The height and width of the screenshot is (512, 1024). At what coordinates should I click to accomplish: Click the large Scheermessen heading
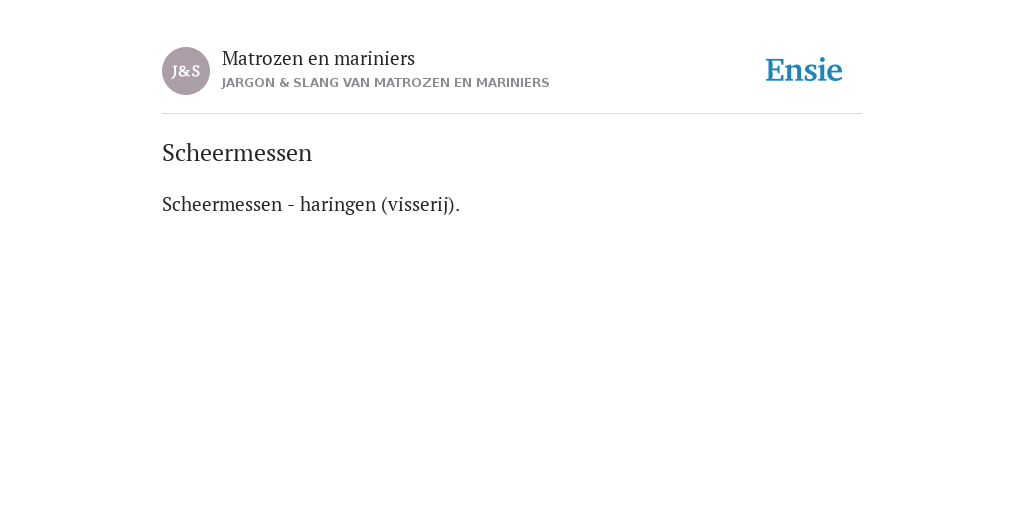point(237,153)
